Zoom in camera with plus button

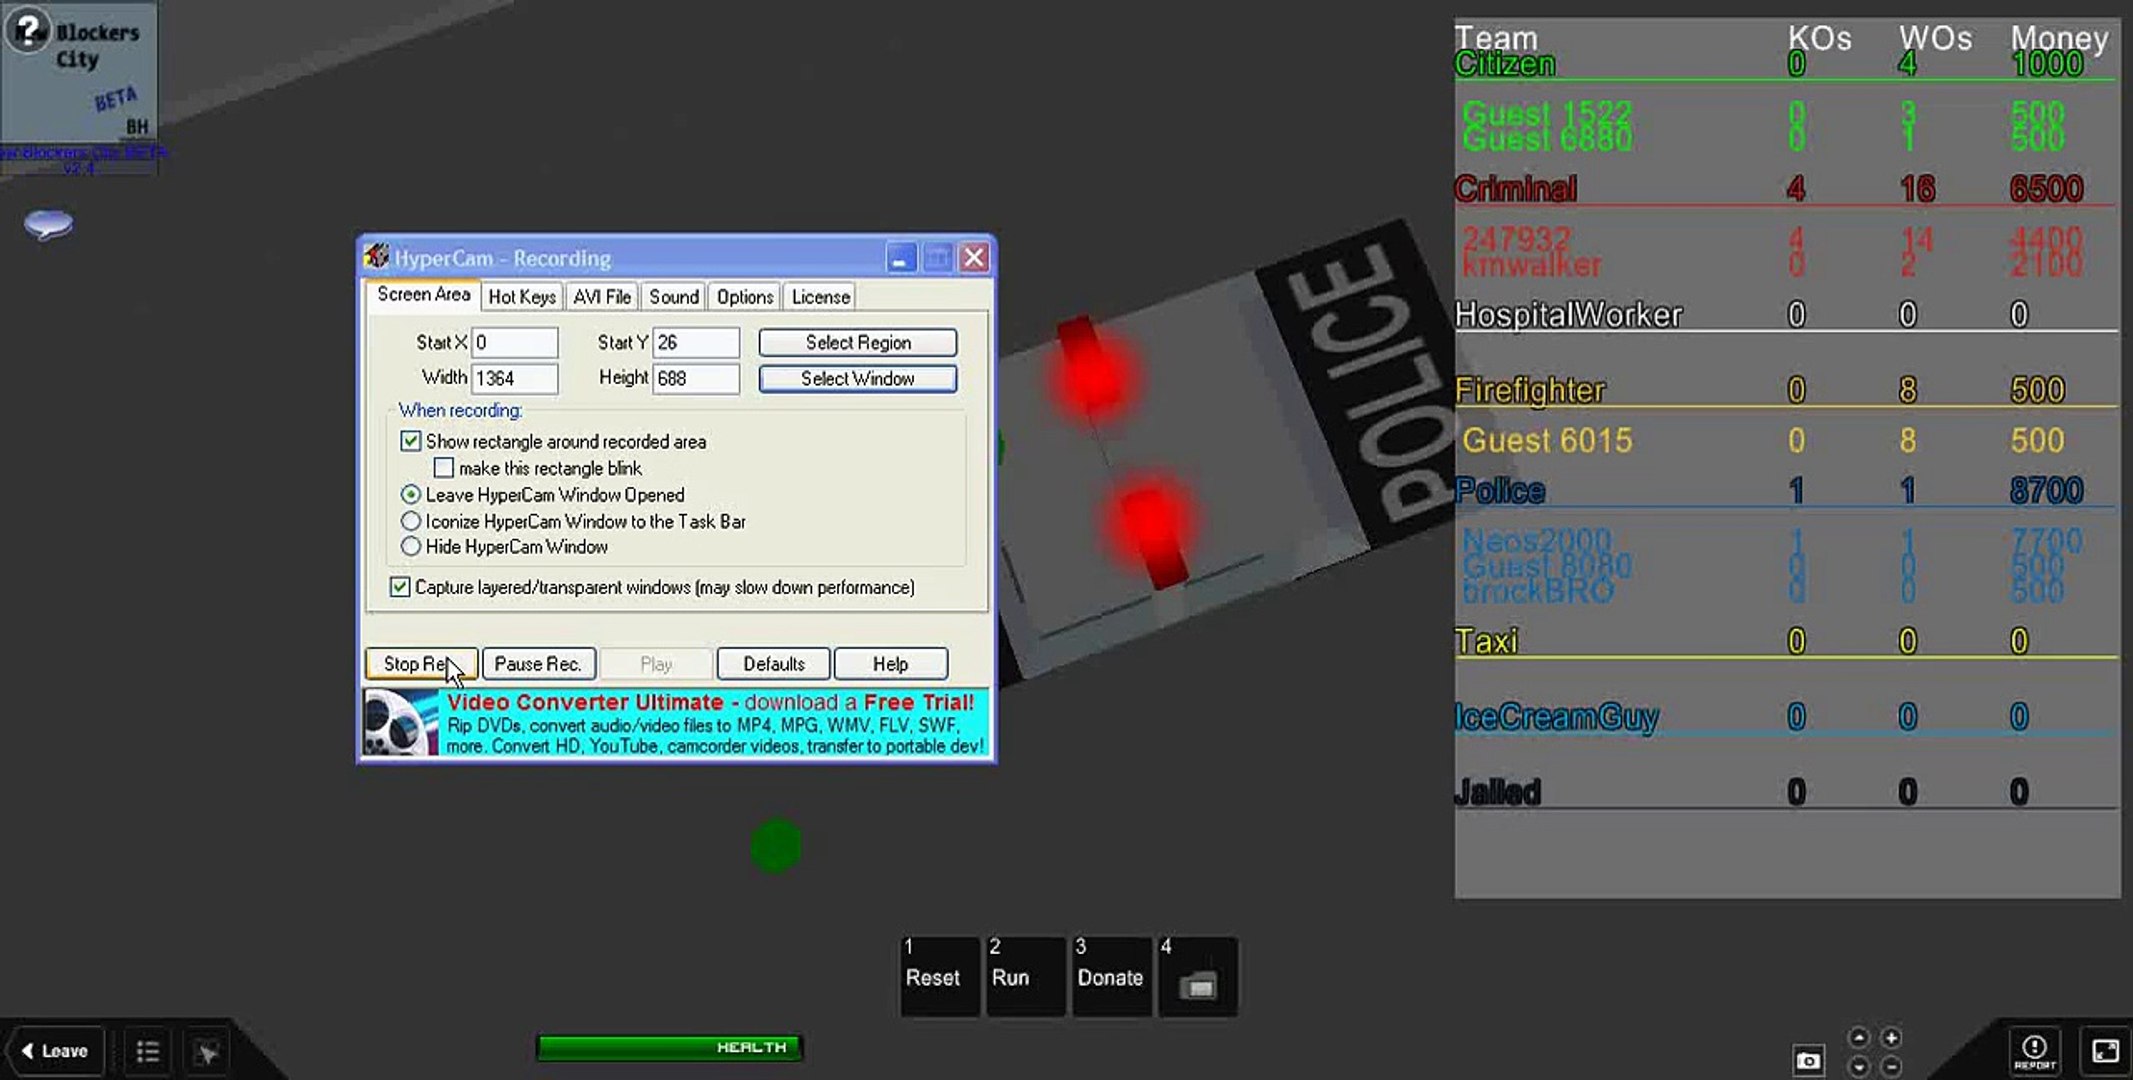1891,1038
